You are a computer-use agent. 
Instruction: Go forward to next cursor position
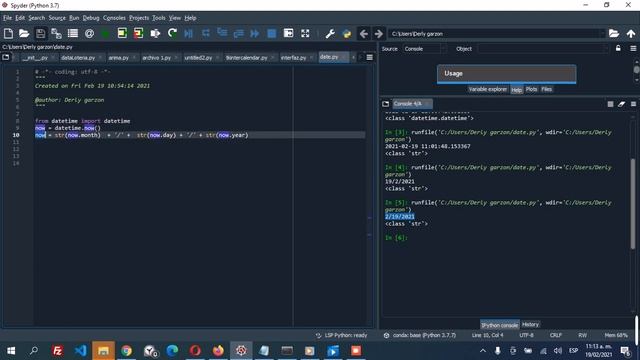(x=379, y=33)
